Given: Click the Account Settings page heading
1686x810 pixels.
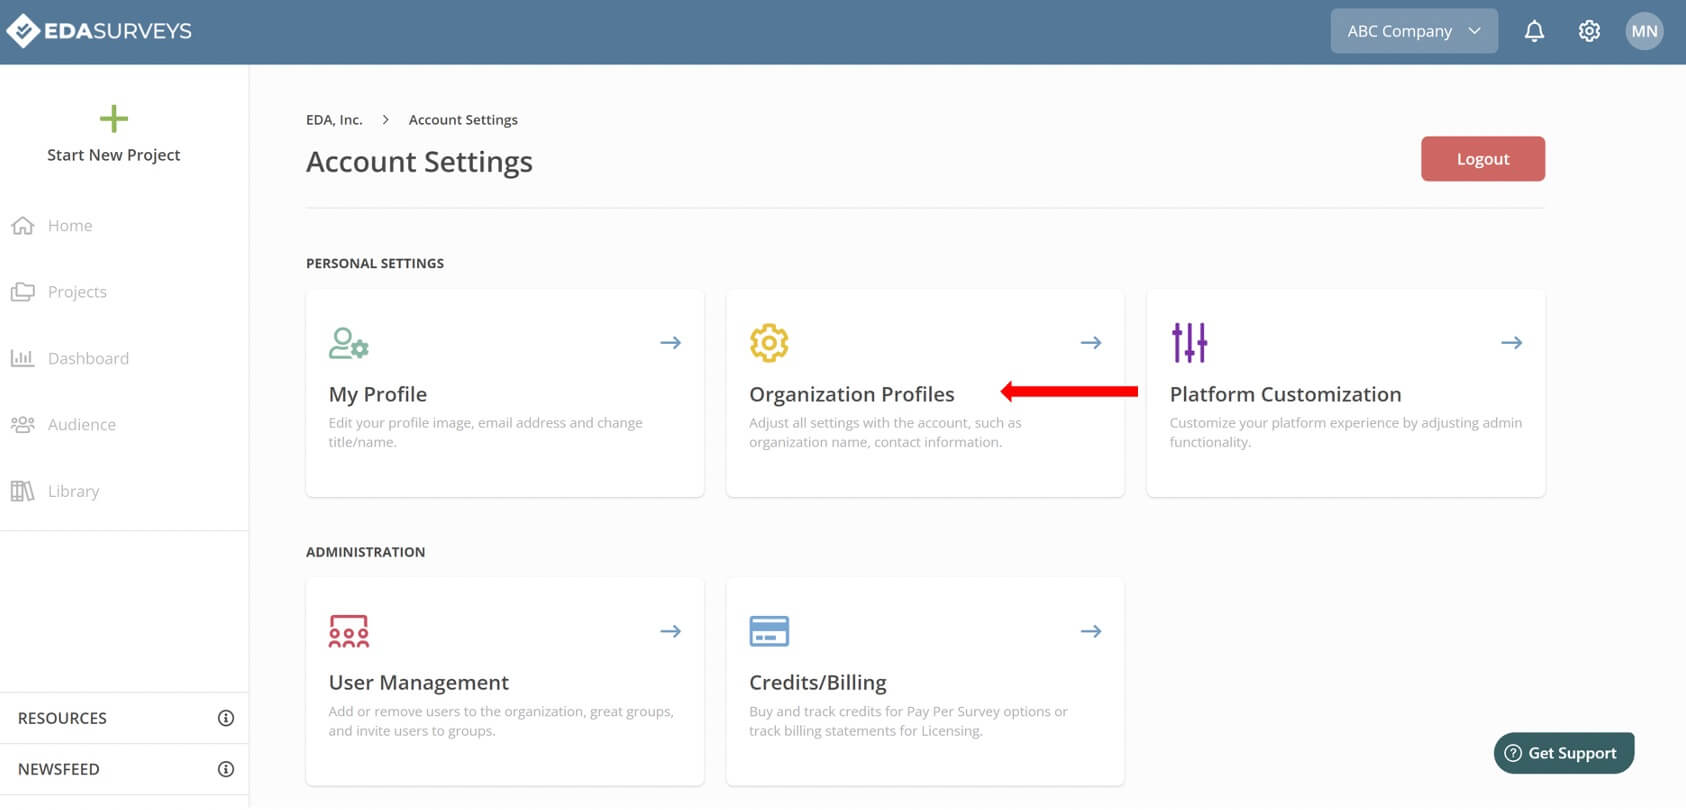Looking at the screenshot, I should 419,162.
